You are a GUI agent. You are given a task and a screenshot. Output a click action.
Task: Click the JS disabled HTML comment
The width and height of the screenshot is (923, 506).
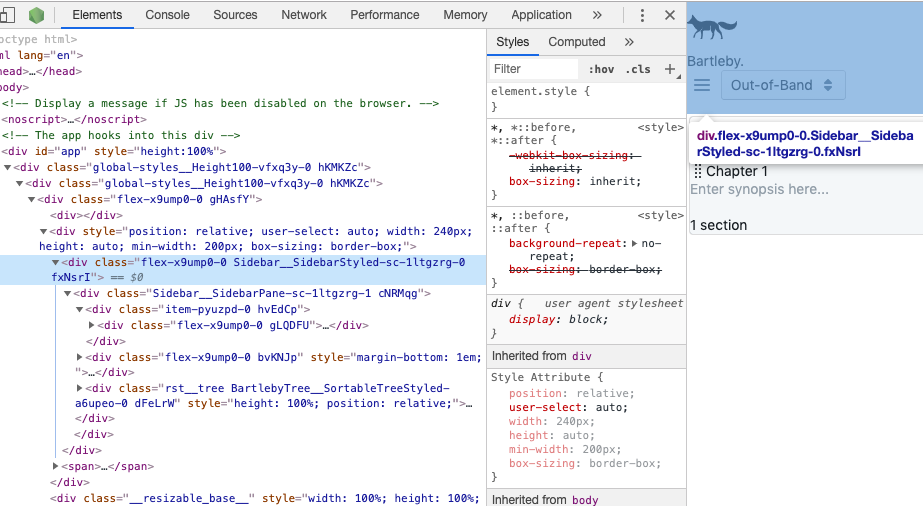pos(220,104)
